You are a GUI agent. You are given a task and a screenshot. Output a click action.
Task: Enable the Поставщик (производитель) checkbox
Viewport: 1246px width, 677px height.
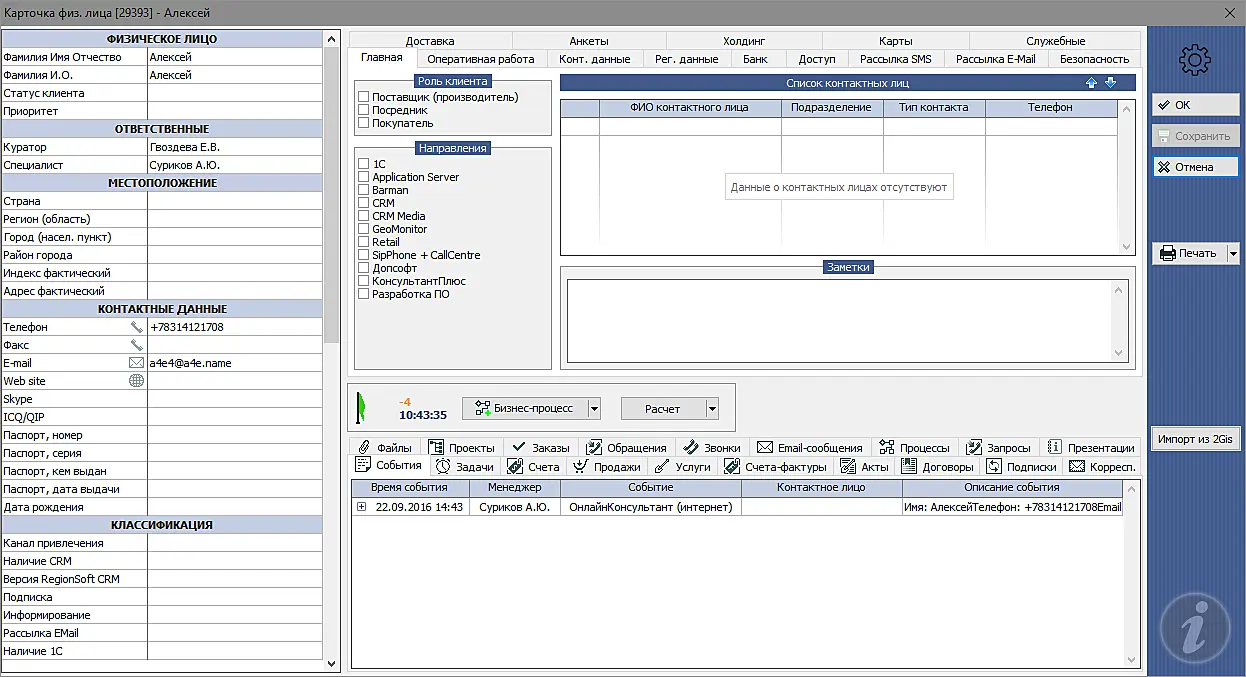pyautogui.click(x=364, y=97)
